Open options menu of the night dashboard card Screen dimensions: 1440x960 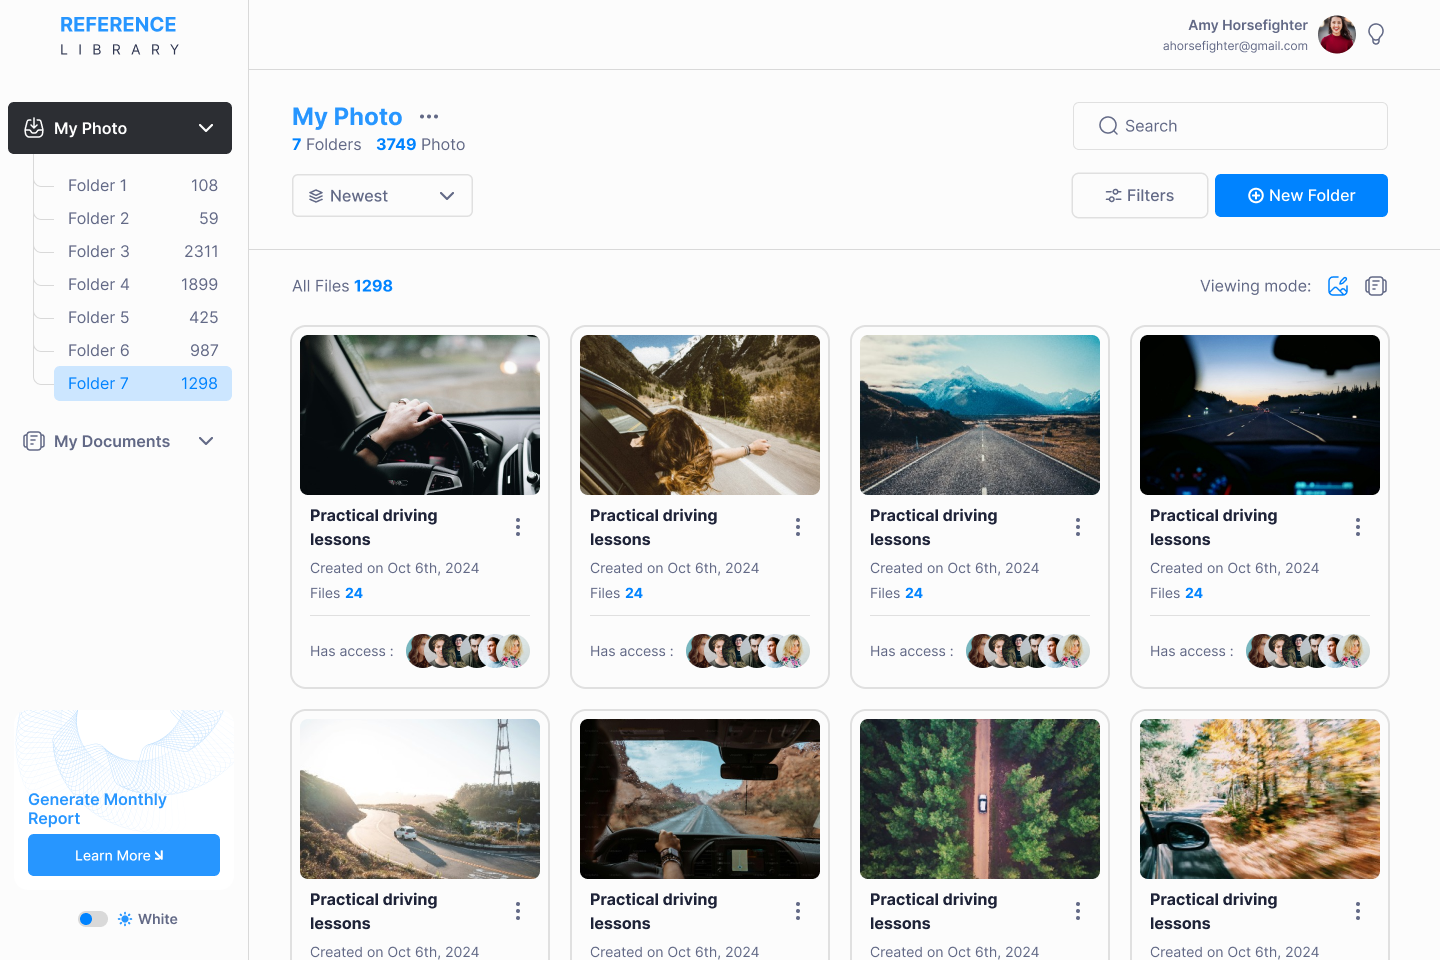pyautogui.click(x=1358, y=527)
